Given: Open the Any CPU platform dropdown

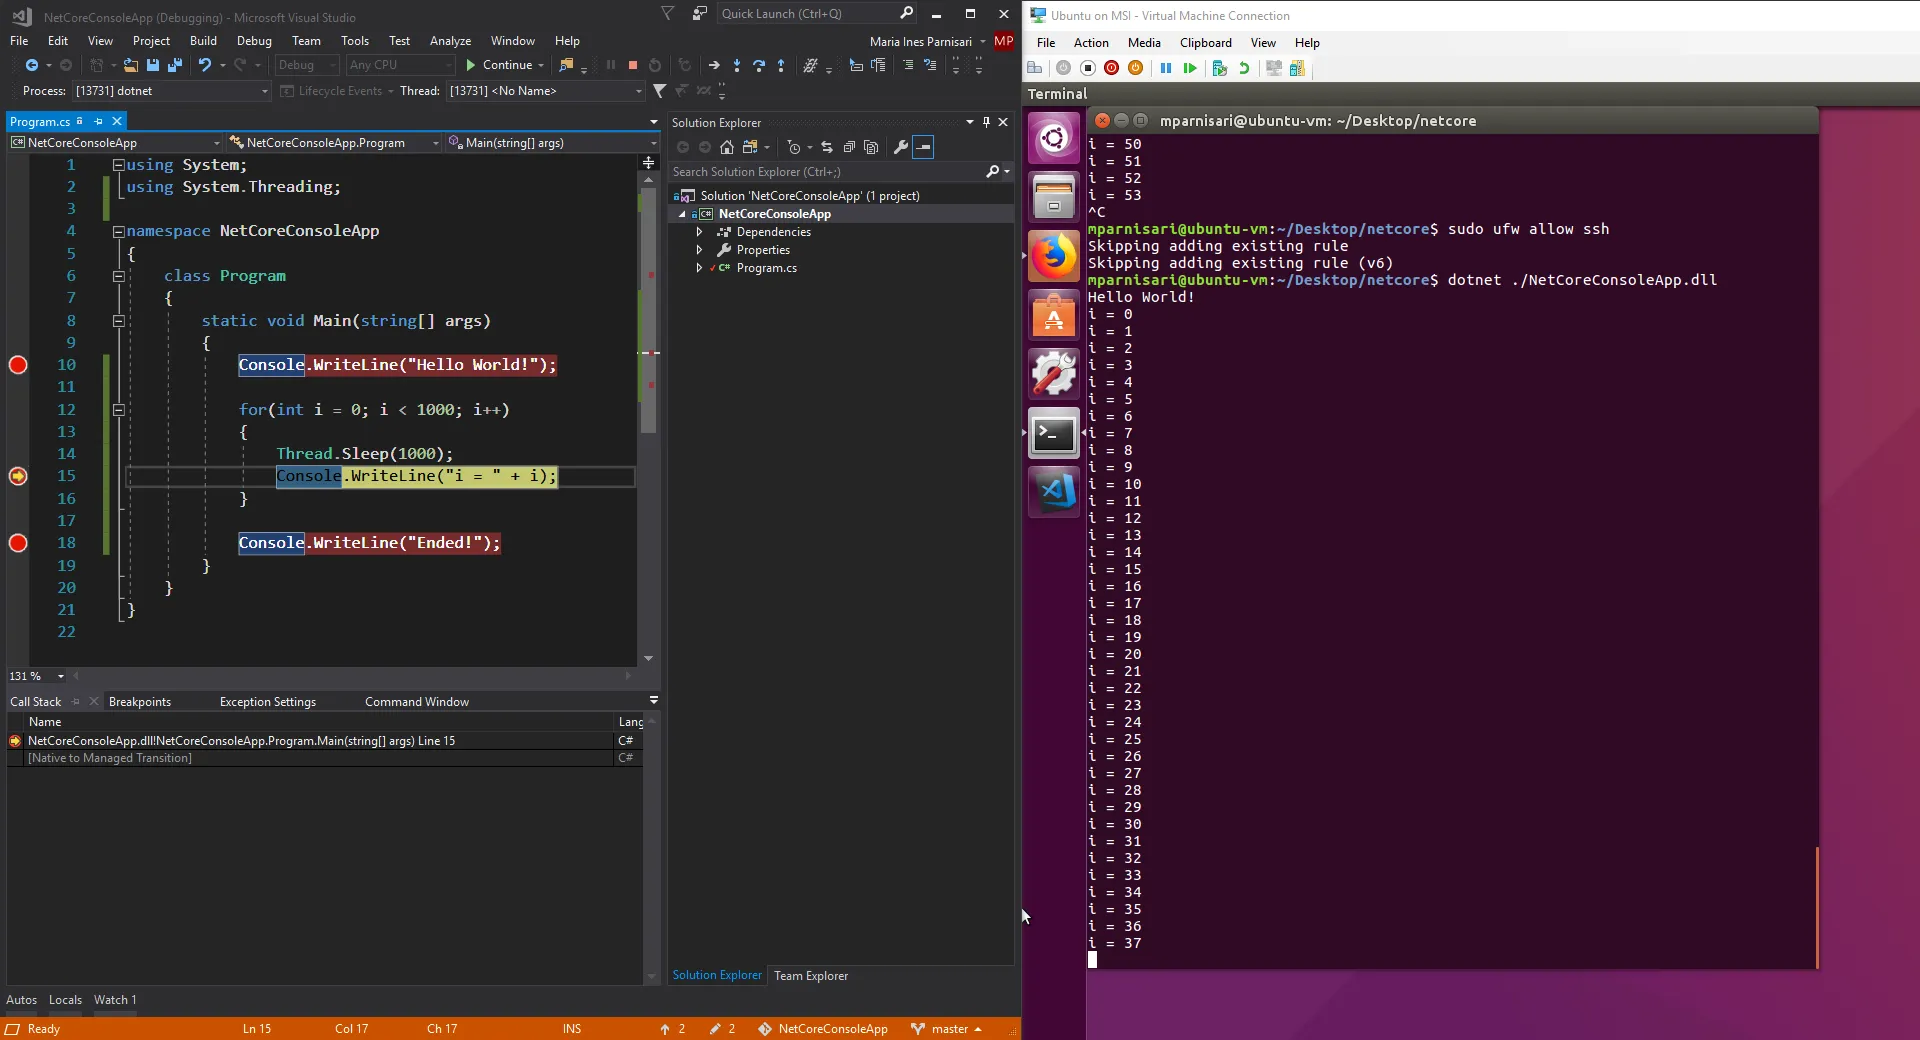Looking at the screenshot, I should pyautogui.click(x=400, y=65).
